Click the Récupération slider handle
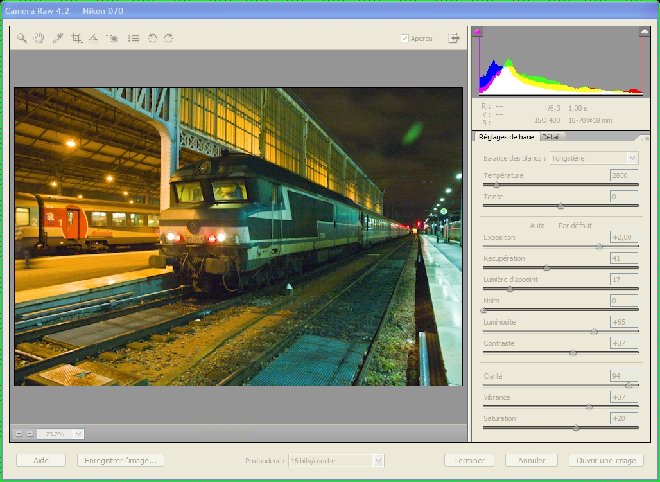 [x=546, y=268]
